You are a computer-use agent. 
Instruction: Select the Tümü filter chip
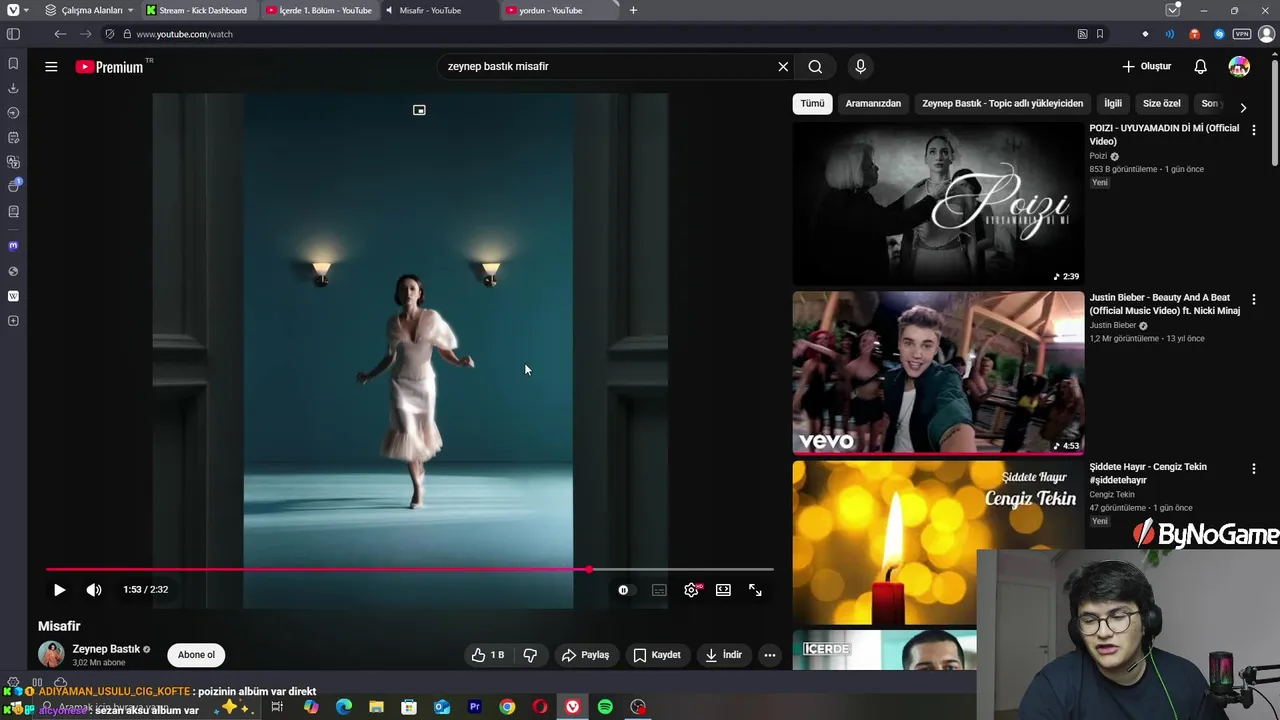point(812,103)
